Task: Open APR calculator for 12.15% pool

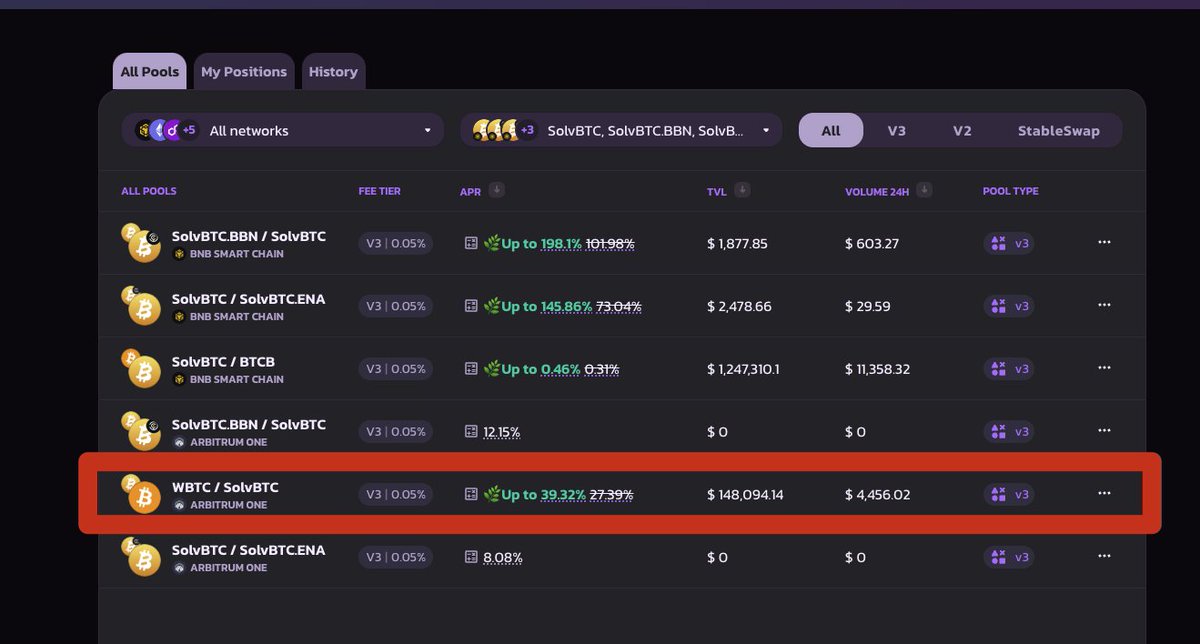Action: click(x=472, y=432)
